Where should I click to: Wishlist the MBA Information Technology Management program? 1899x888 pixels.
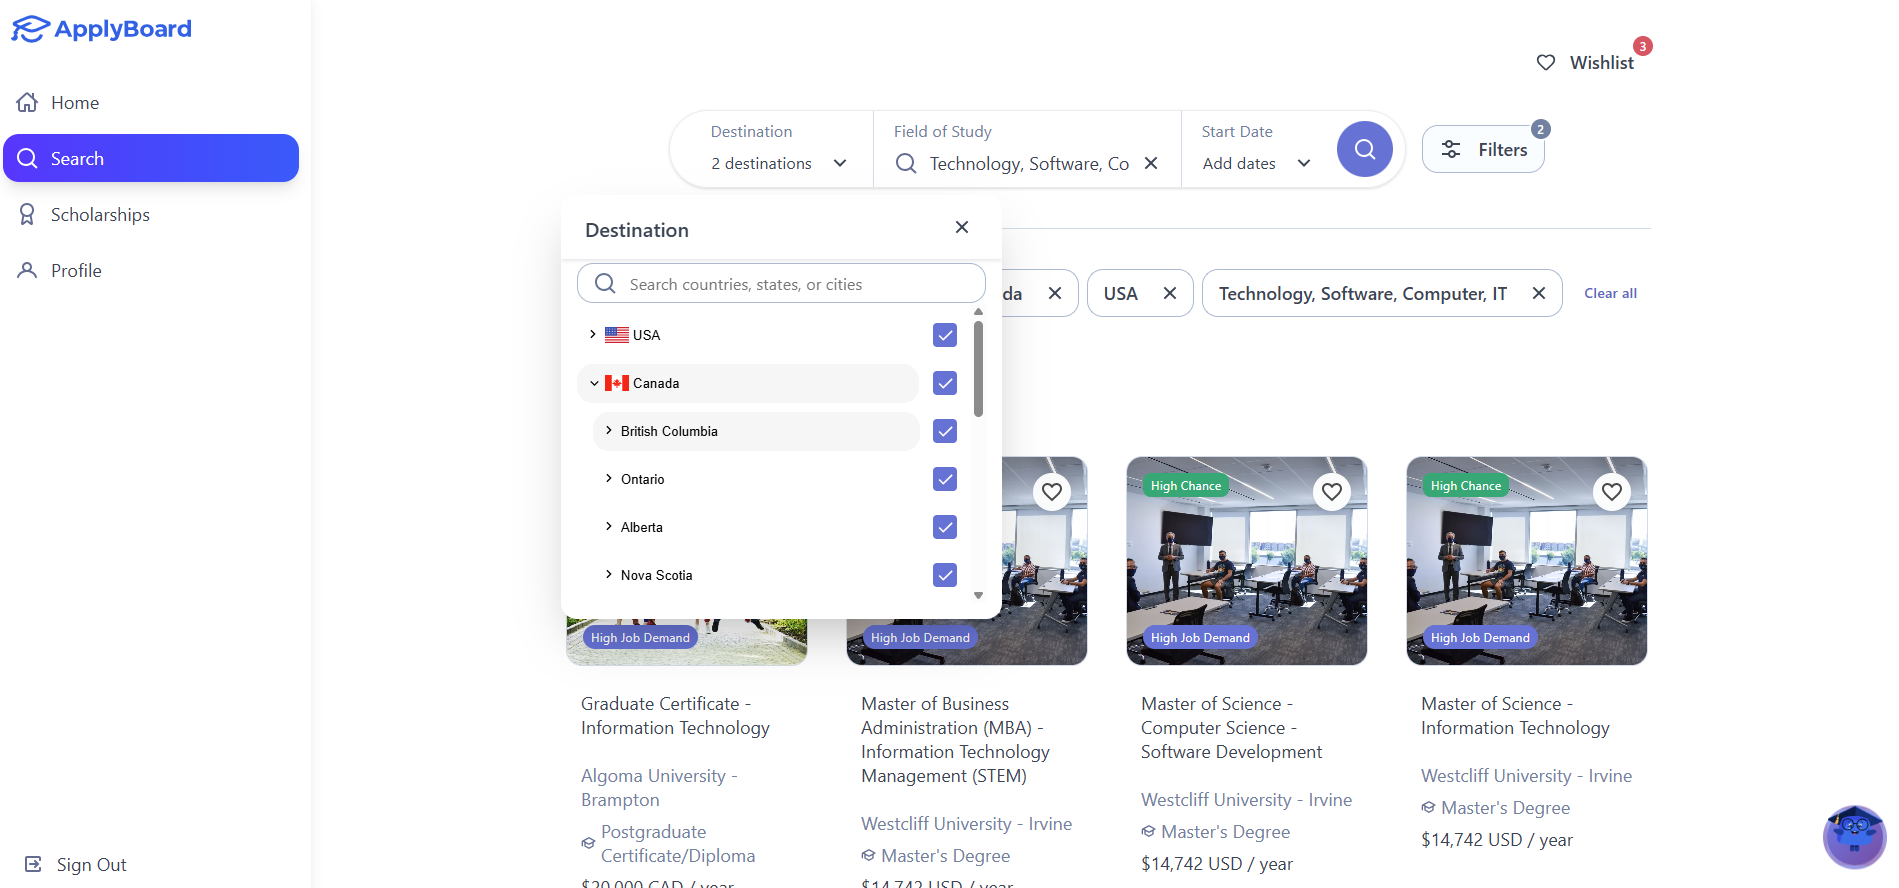click(x=1052, y=492)
